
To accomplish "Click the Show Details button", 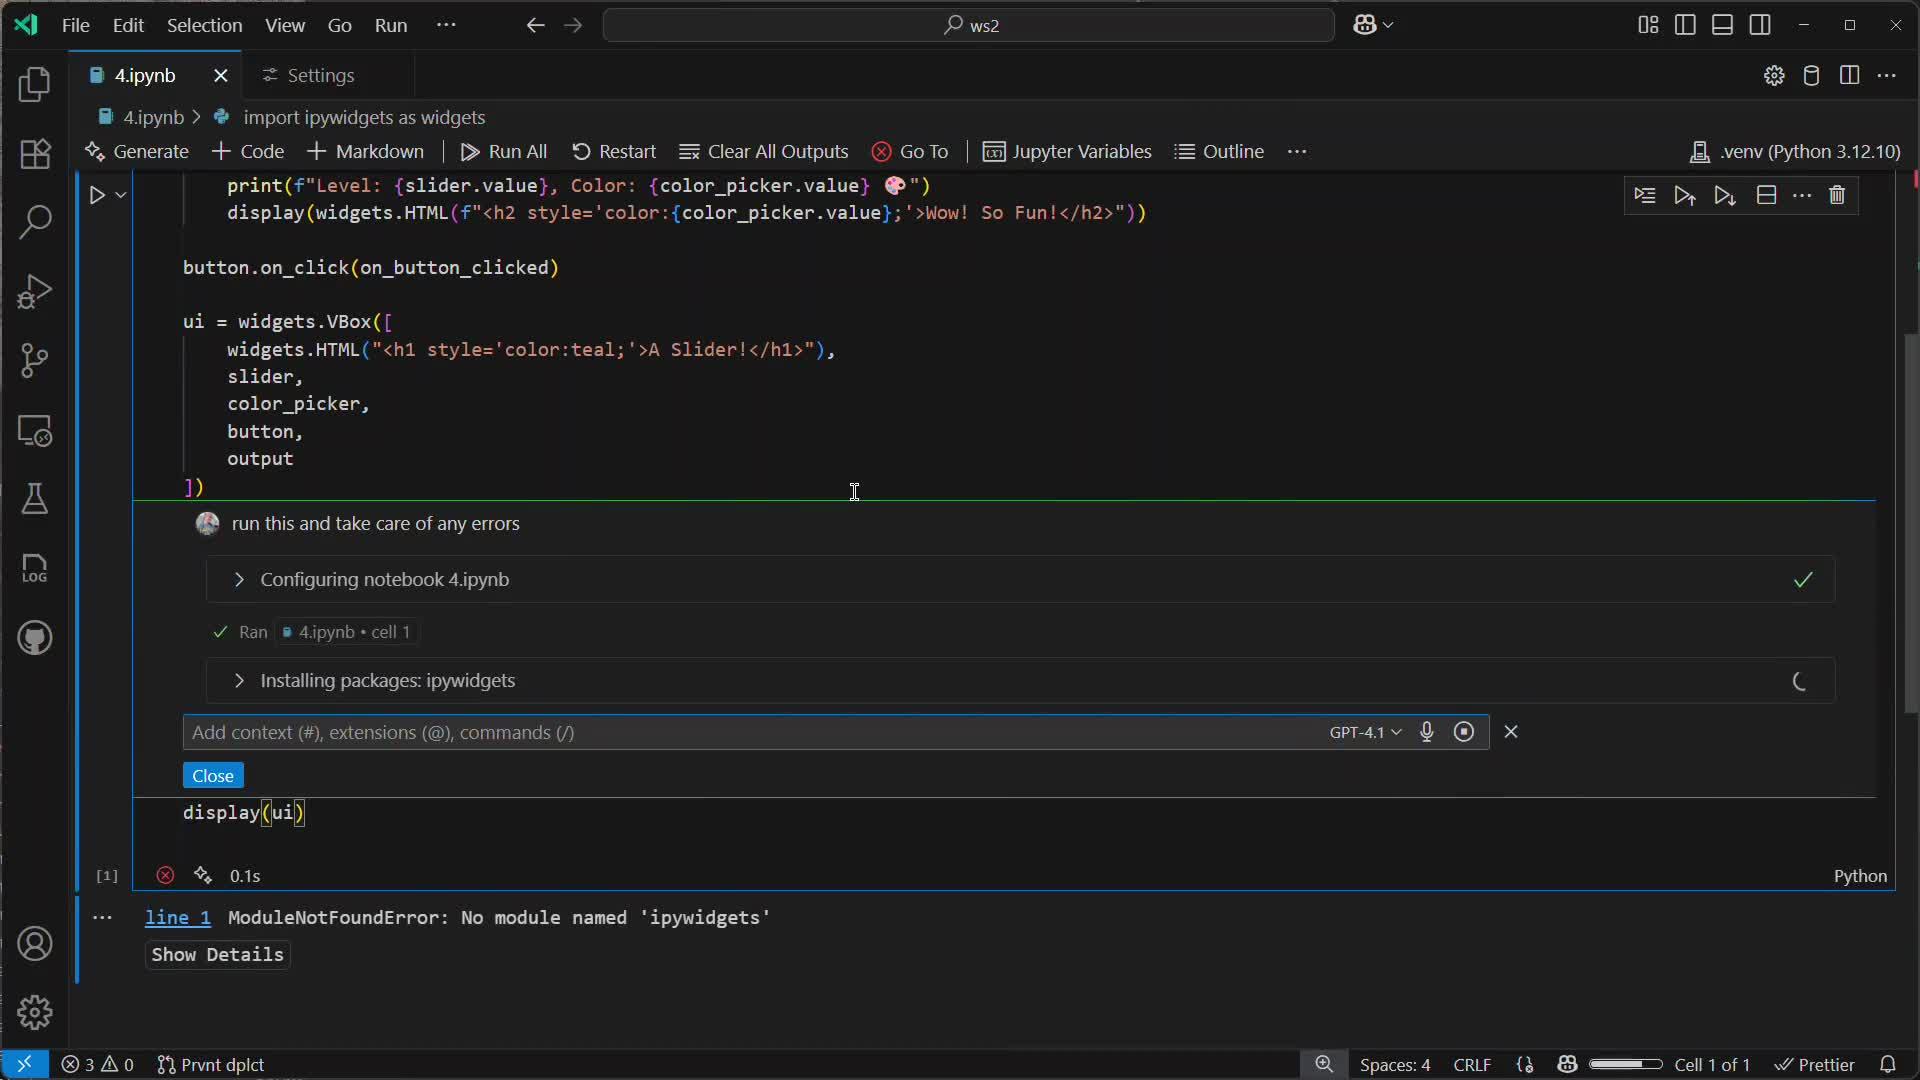I will (217, 954).
